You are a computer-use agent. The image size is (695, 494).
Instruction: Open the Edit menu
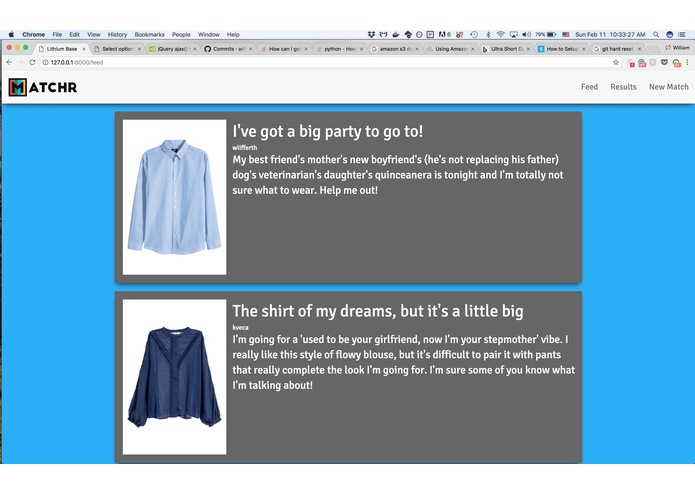pyautogui.click(x=74, y=35)
